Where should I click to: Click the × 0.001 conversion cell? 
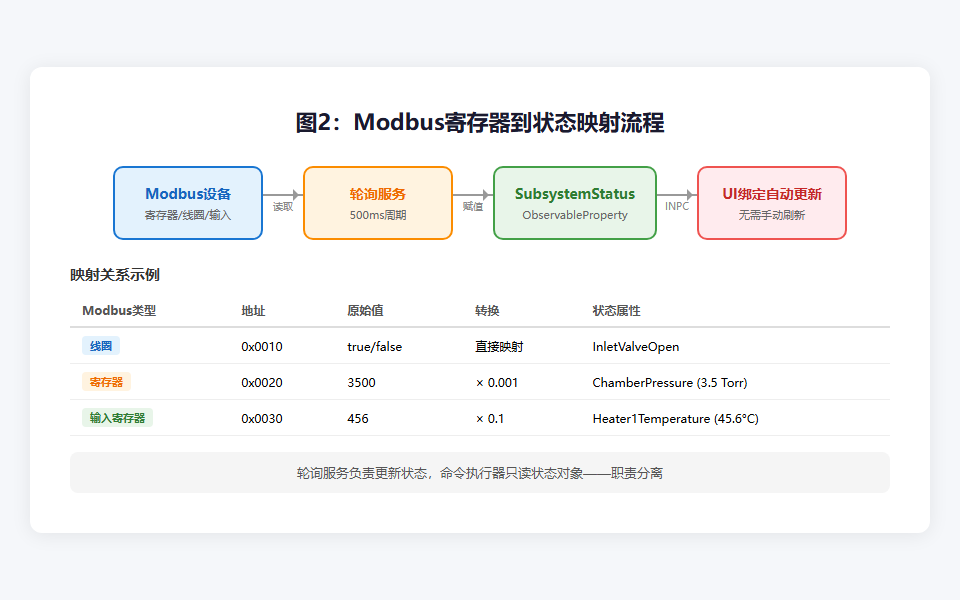coord(497,383)
